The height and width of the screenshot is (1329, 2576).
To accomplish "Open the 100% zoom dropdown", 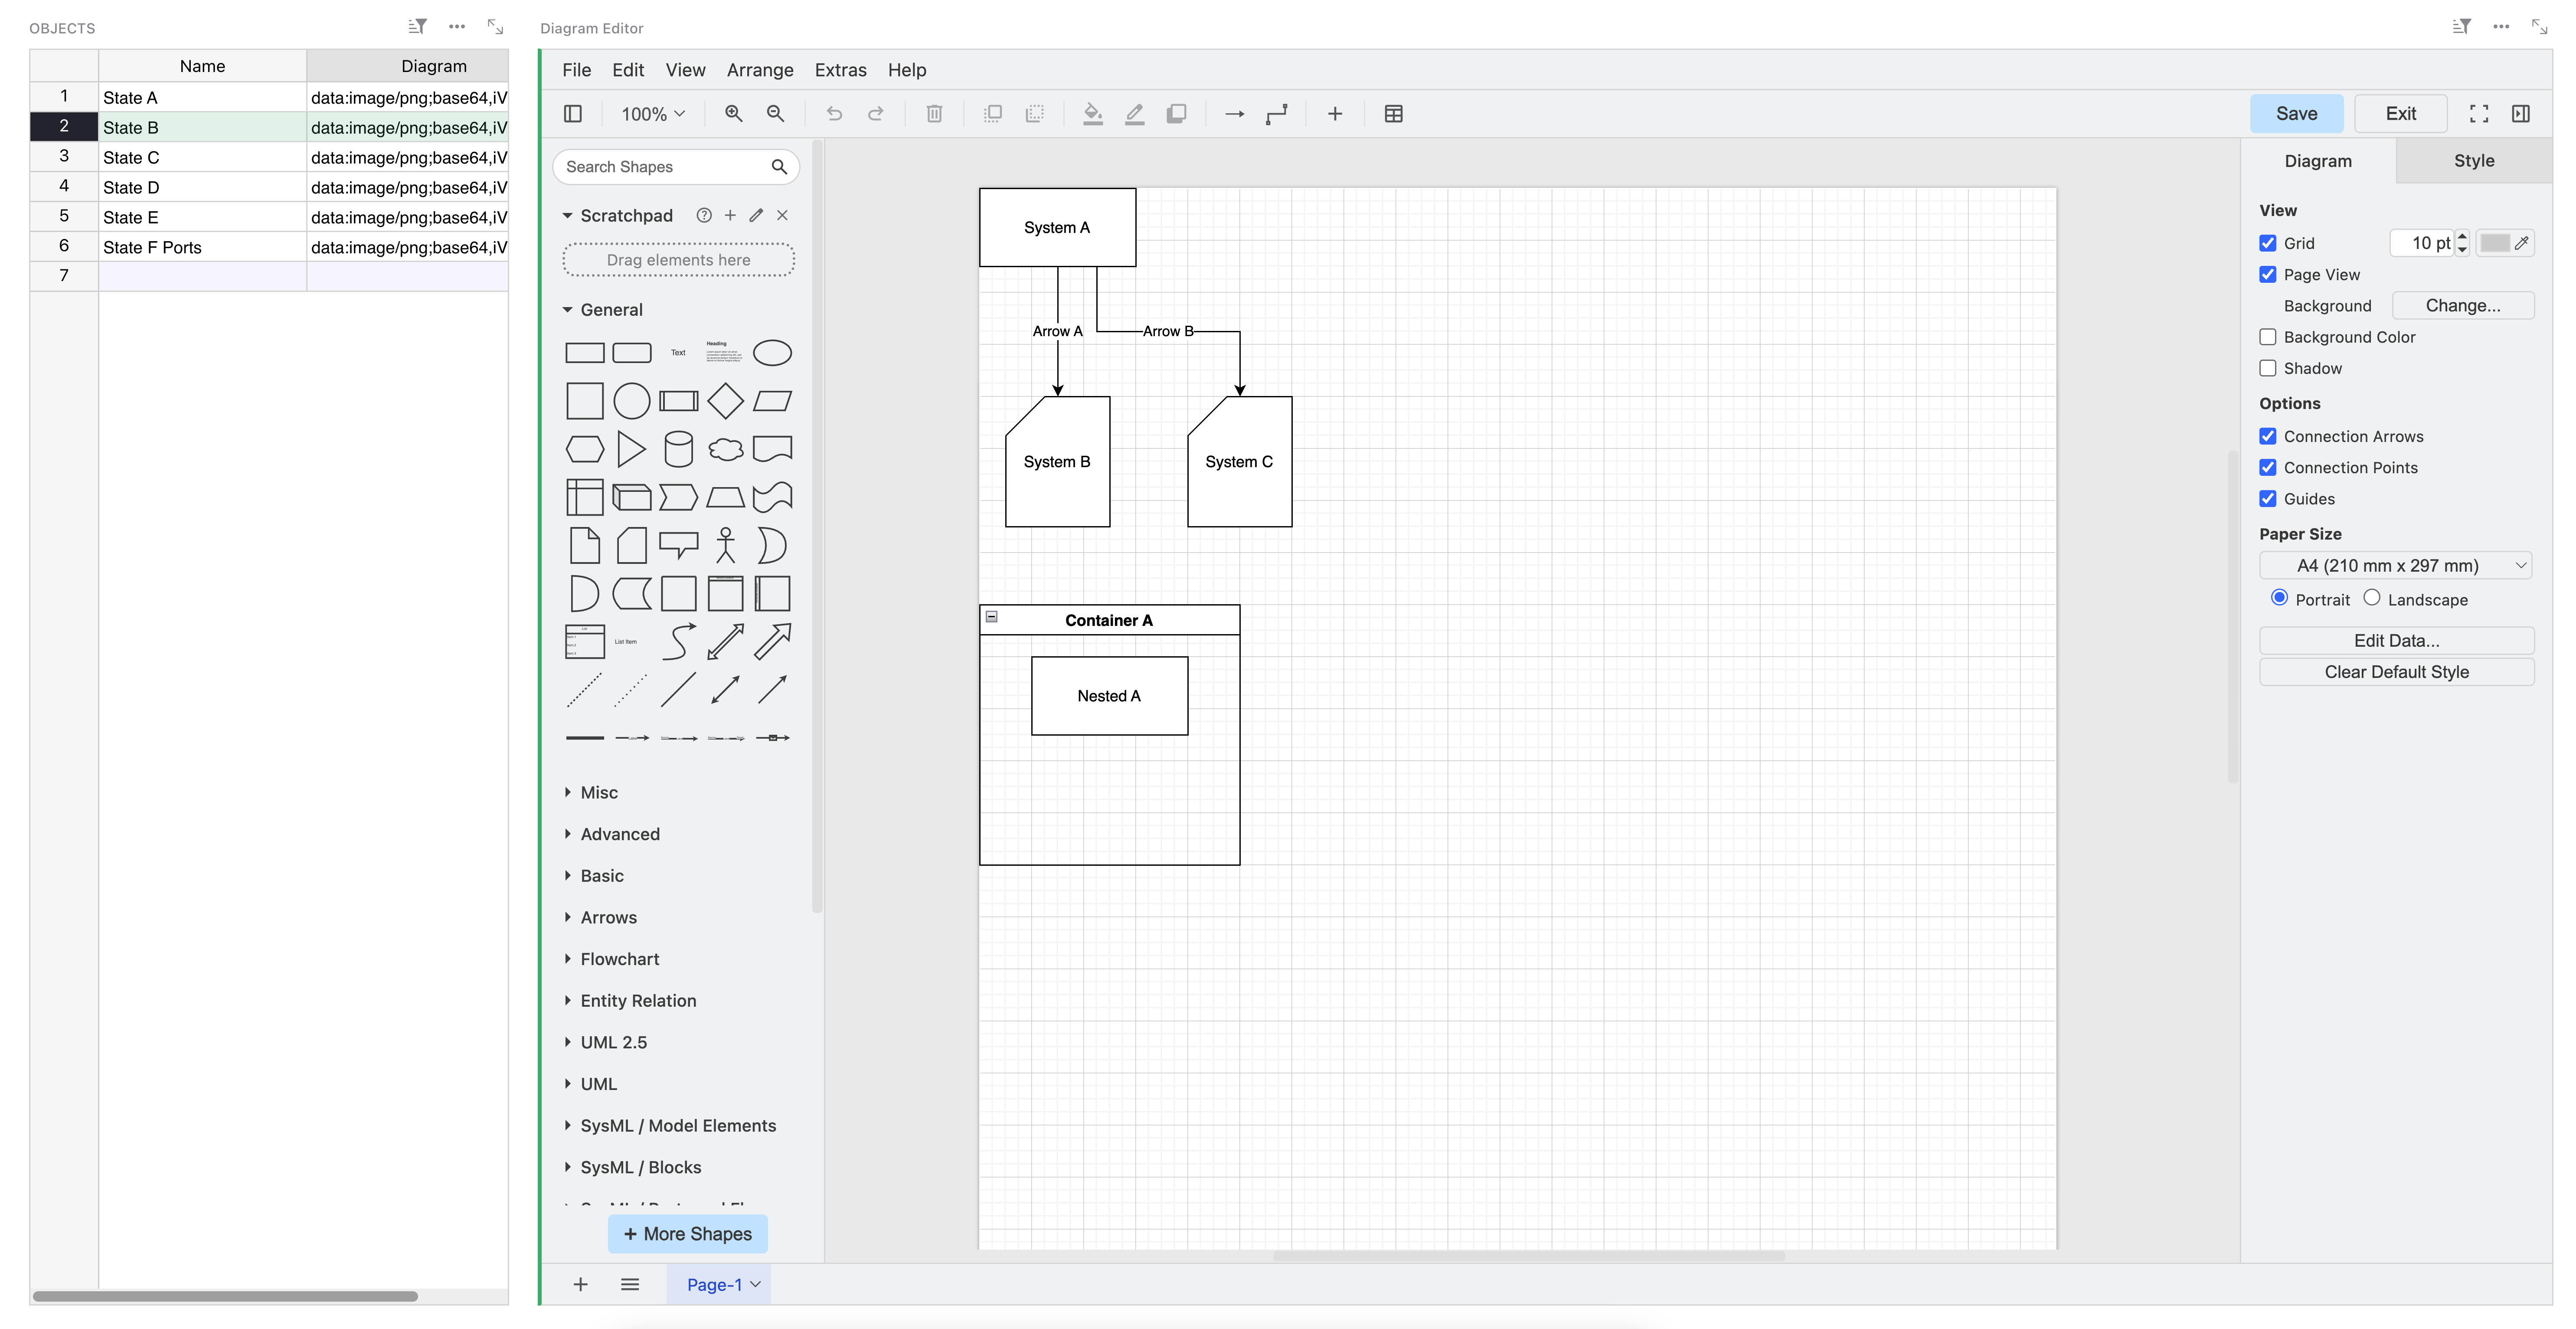I will [x=653, y=114].
